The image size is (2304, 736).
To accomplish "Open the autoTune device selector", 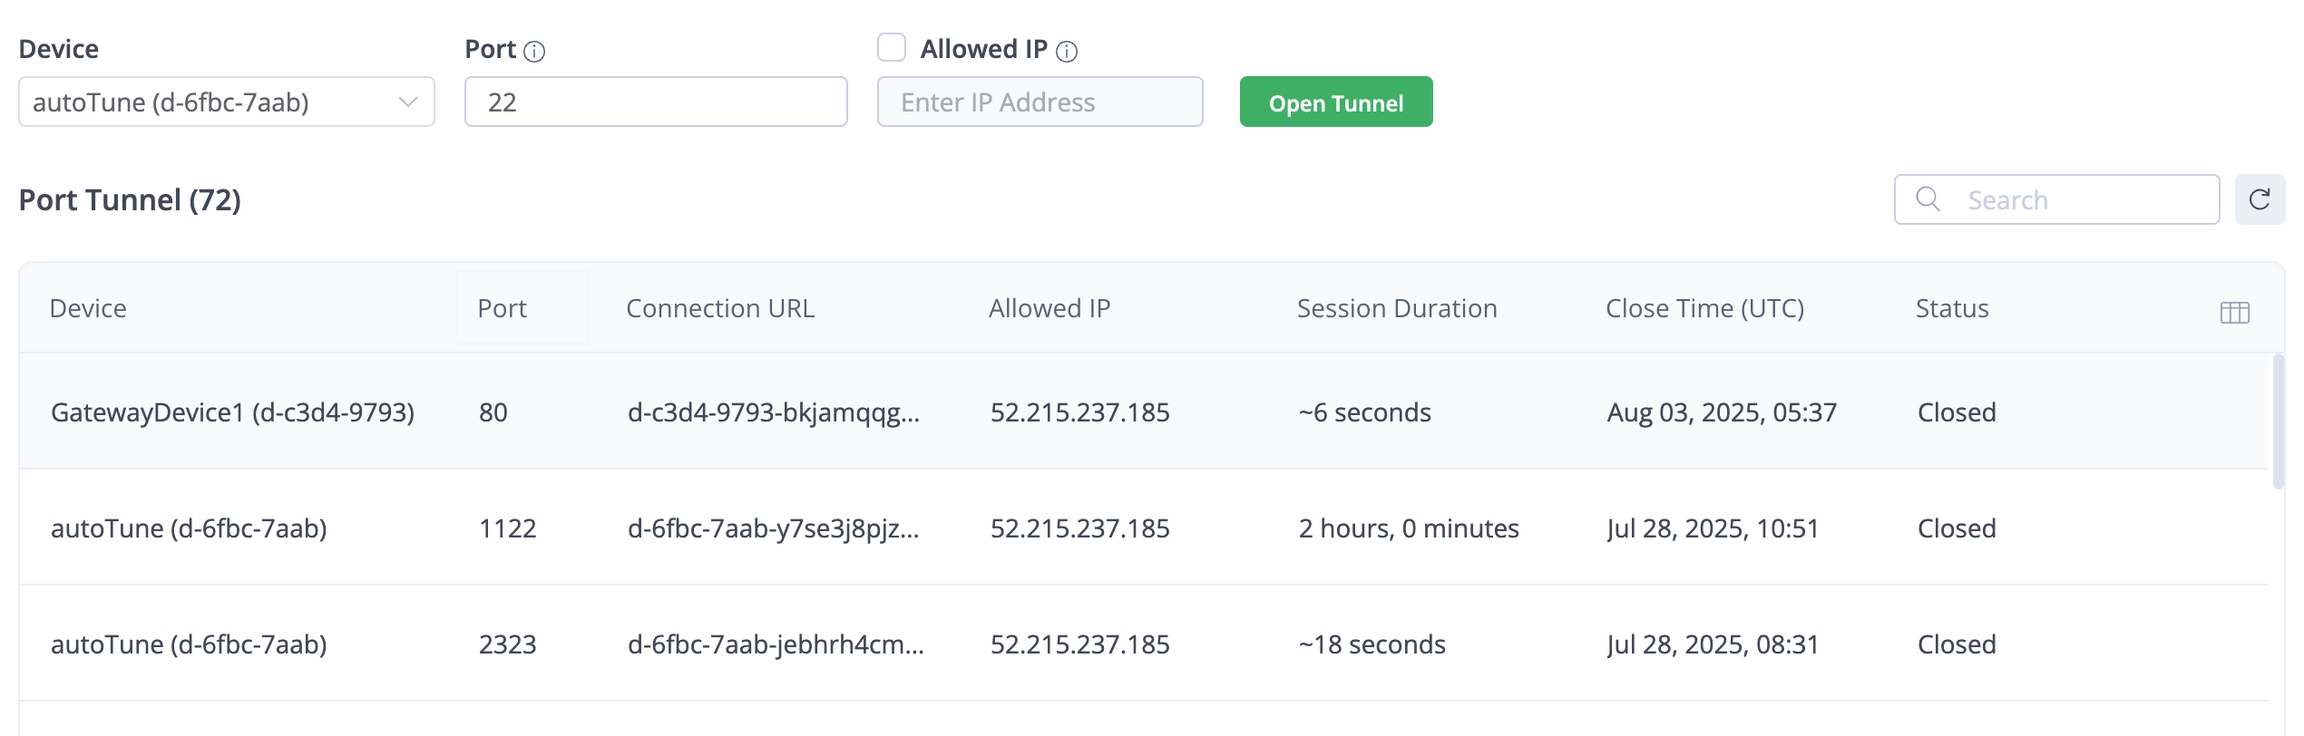I will (x=210, y=102).
